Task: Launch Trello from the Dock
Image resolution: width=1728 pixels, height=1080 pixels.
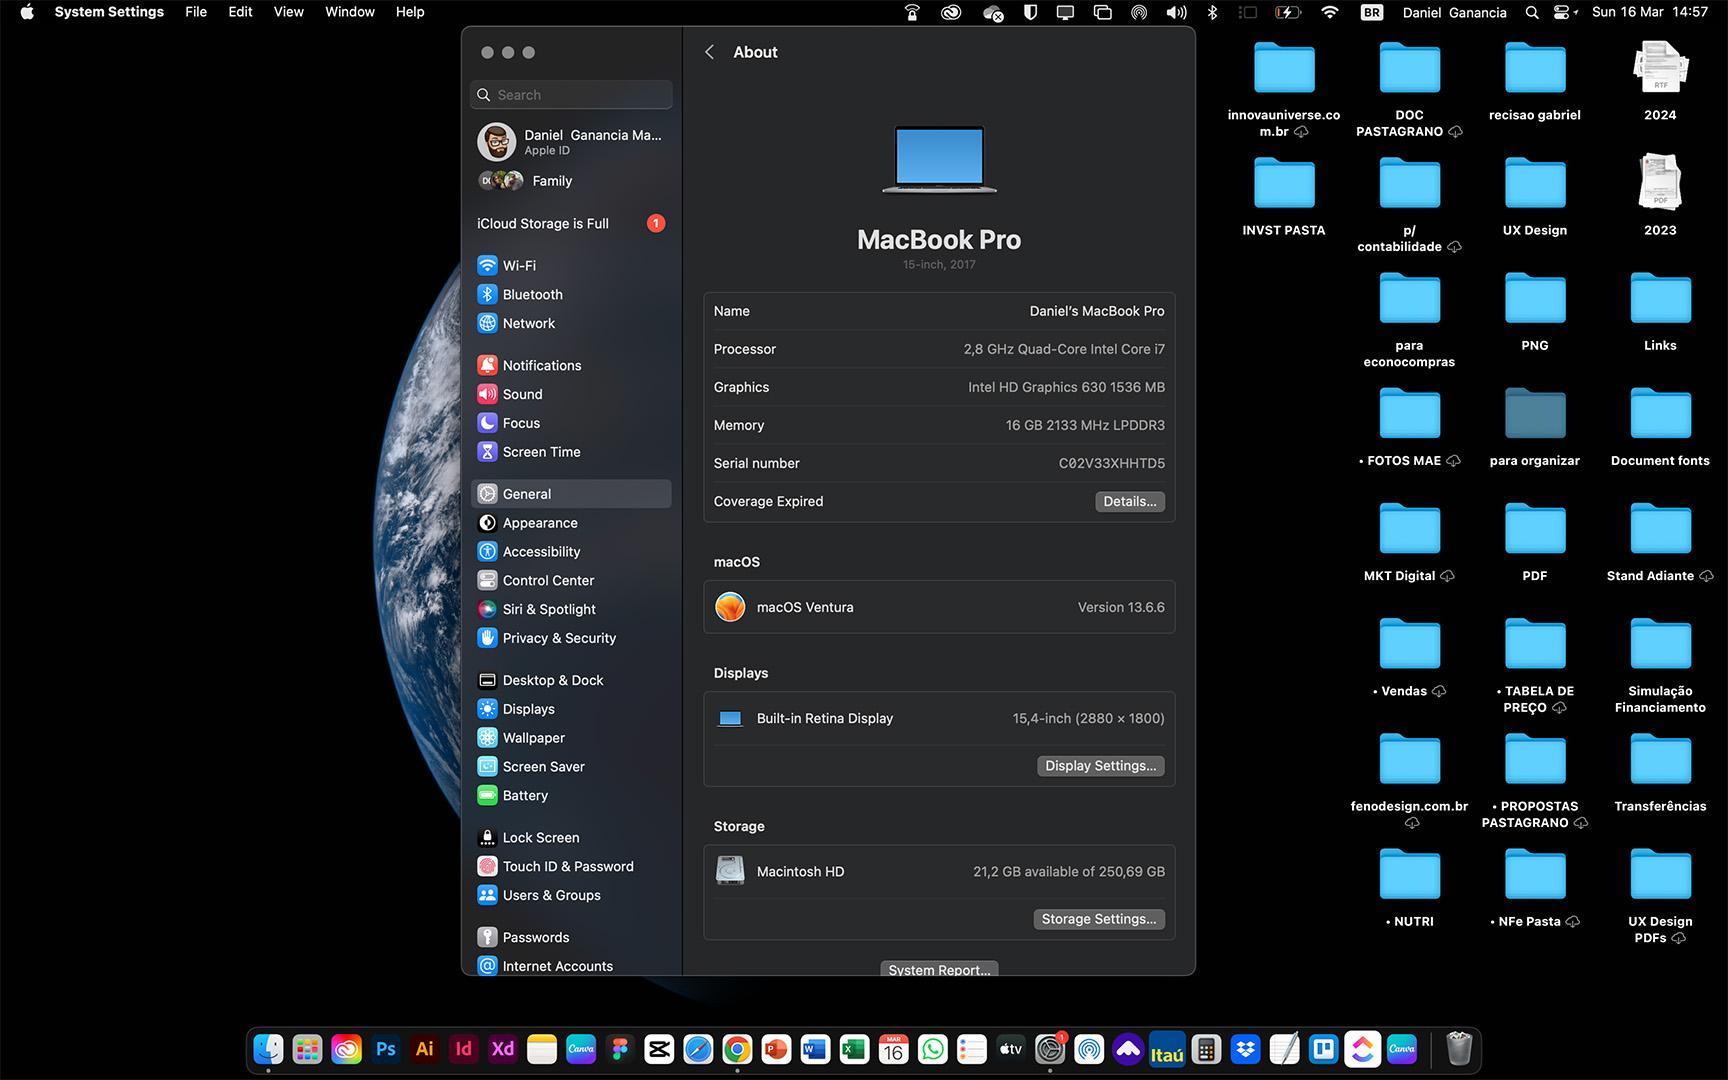Action: click(x=1323, y=1049)
